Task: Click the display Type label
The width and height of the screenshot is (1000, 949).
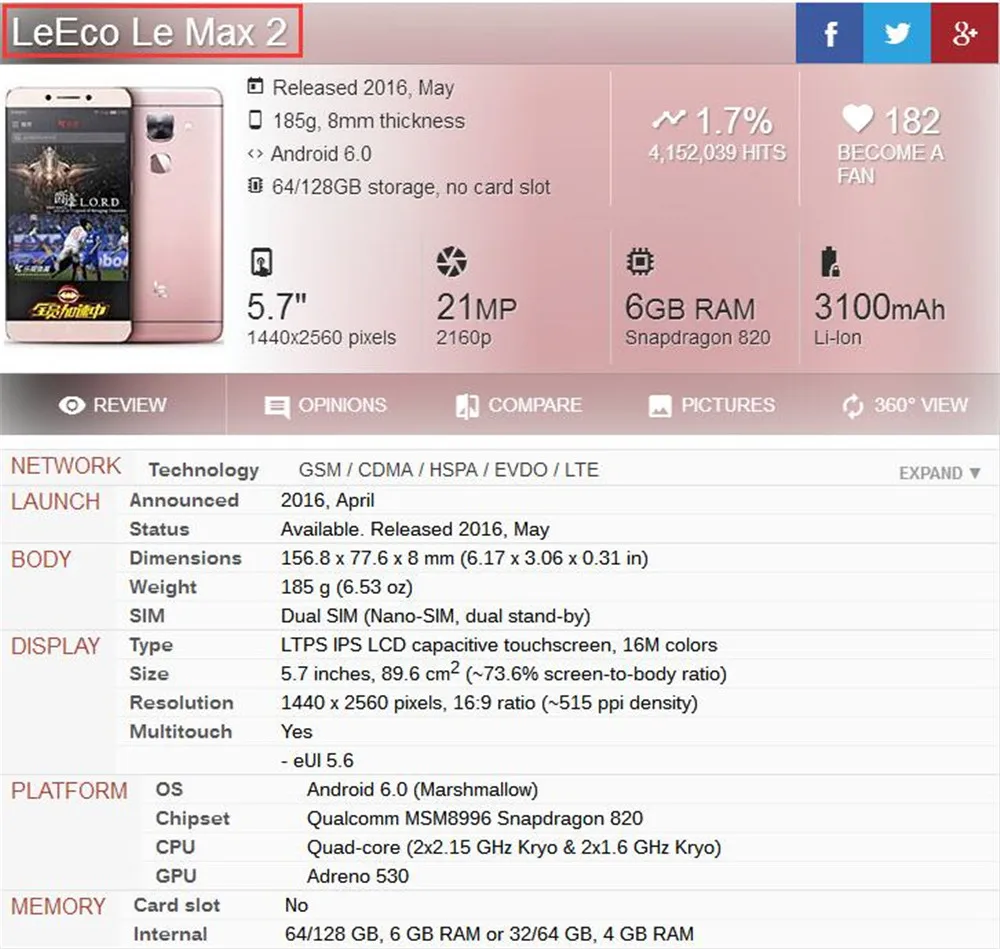Action: (151, 645)
